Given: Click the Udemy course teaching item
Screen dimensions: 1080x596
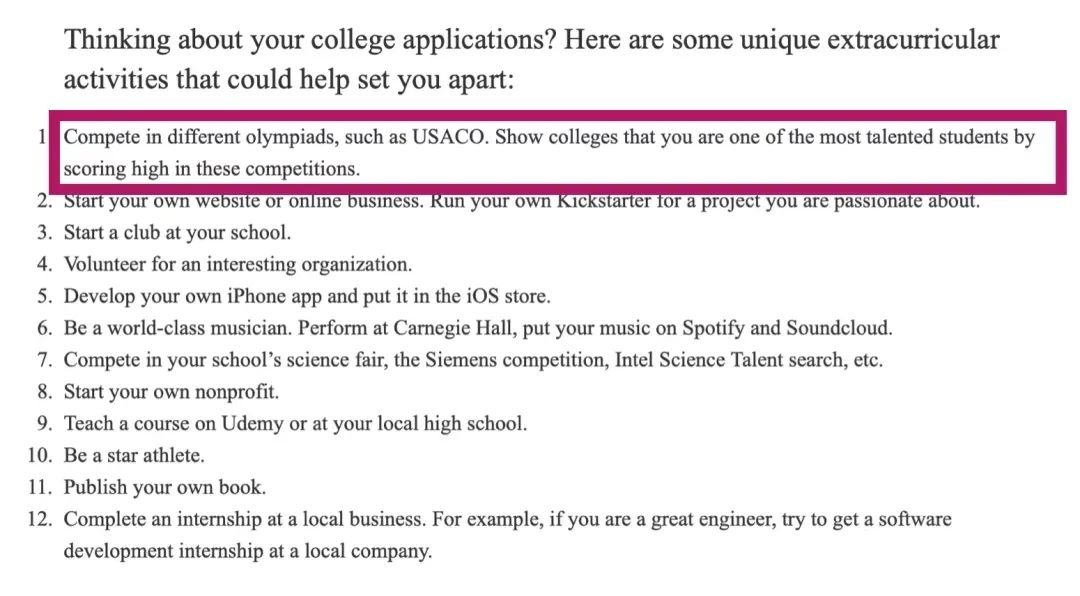Looking at the screenshot, I should (x=295, y=423).
